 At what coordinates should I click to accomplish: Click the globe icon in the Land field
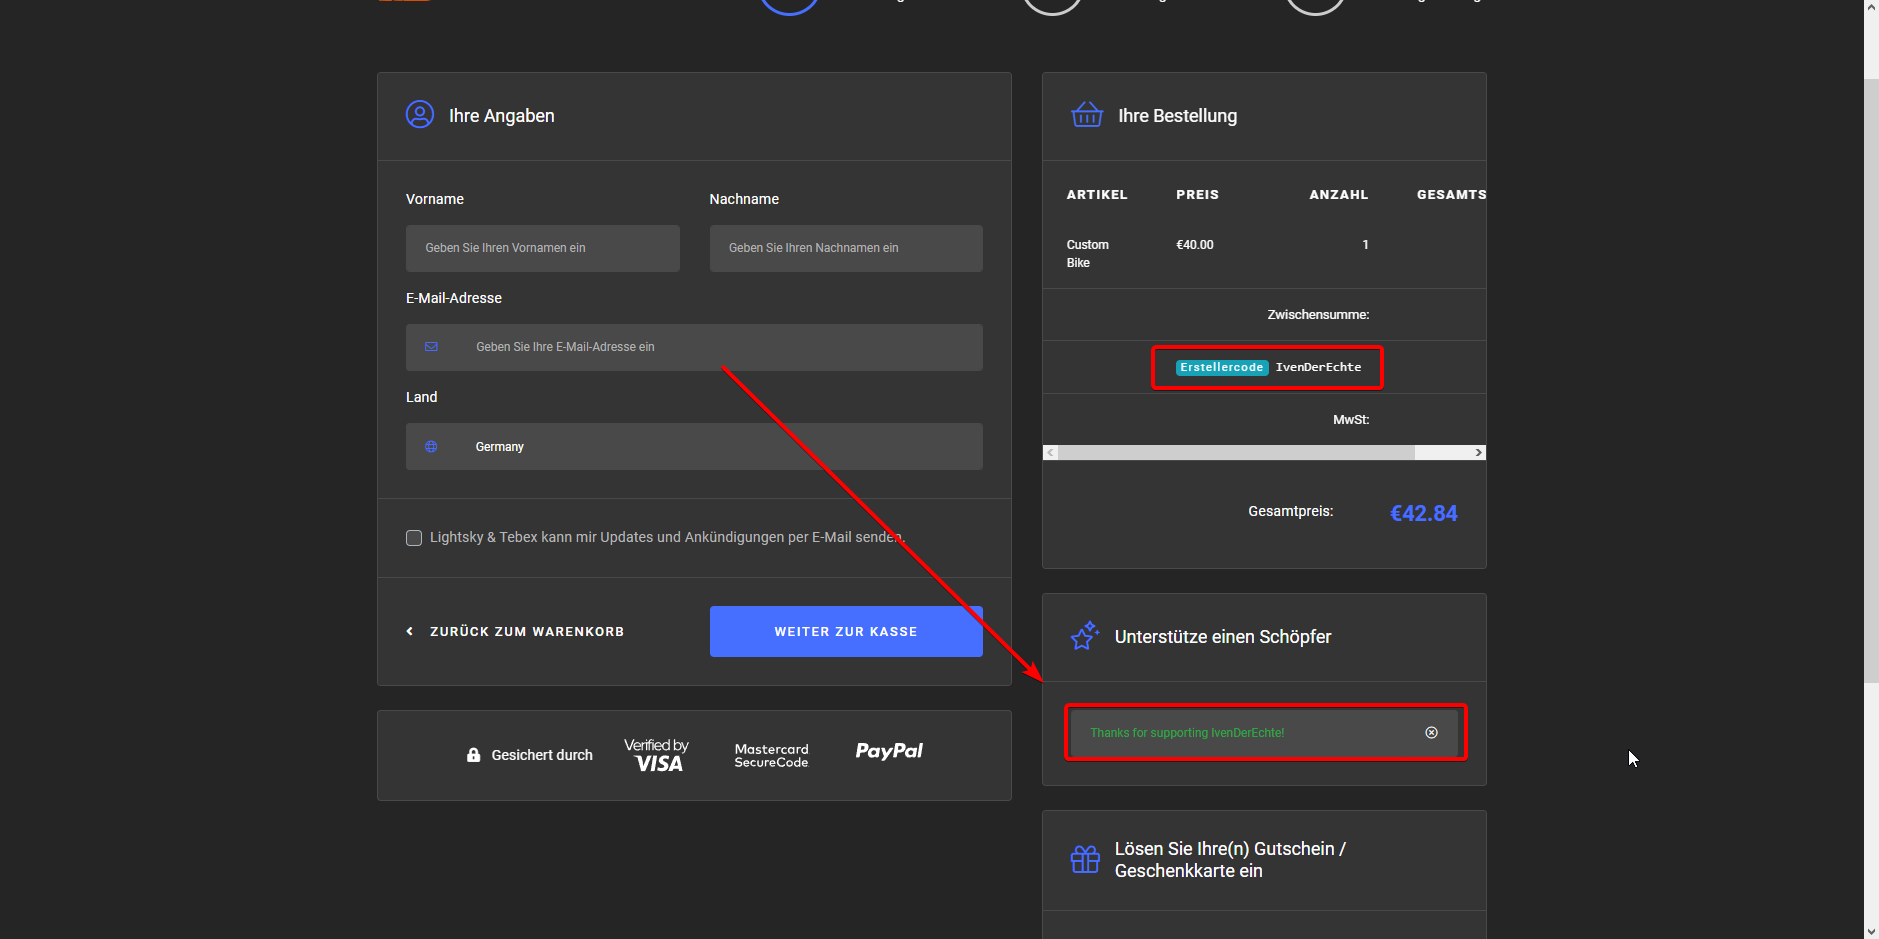pyautogui.click(x=431, y=447)
